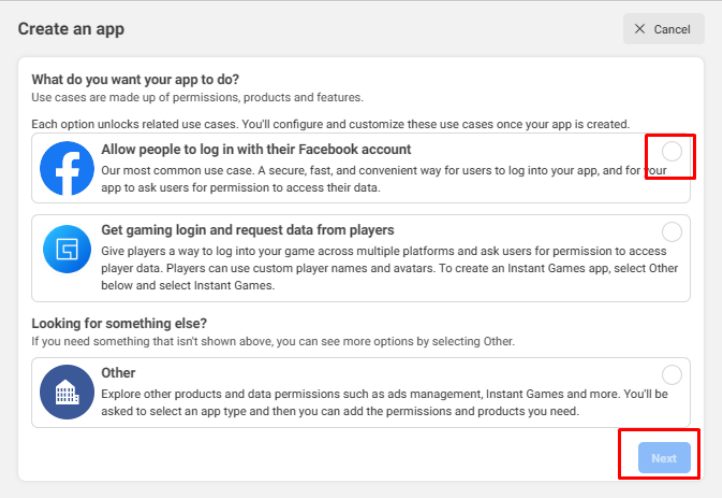Click the gaming login square icon
The height and width of the screenshot is (498, 722).
67,249
